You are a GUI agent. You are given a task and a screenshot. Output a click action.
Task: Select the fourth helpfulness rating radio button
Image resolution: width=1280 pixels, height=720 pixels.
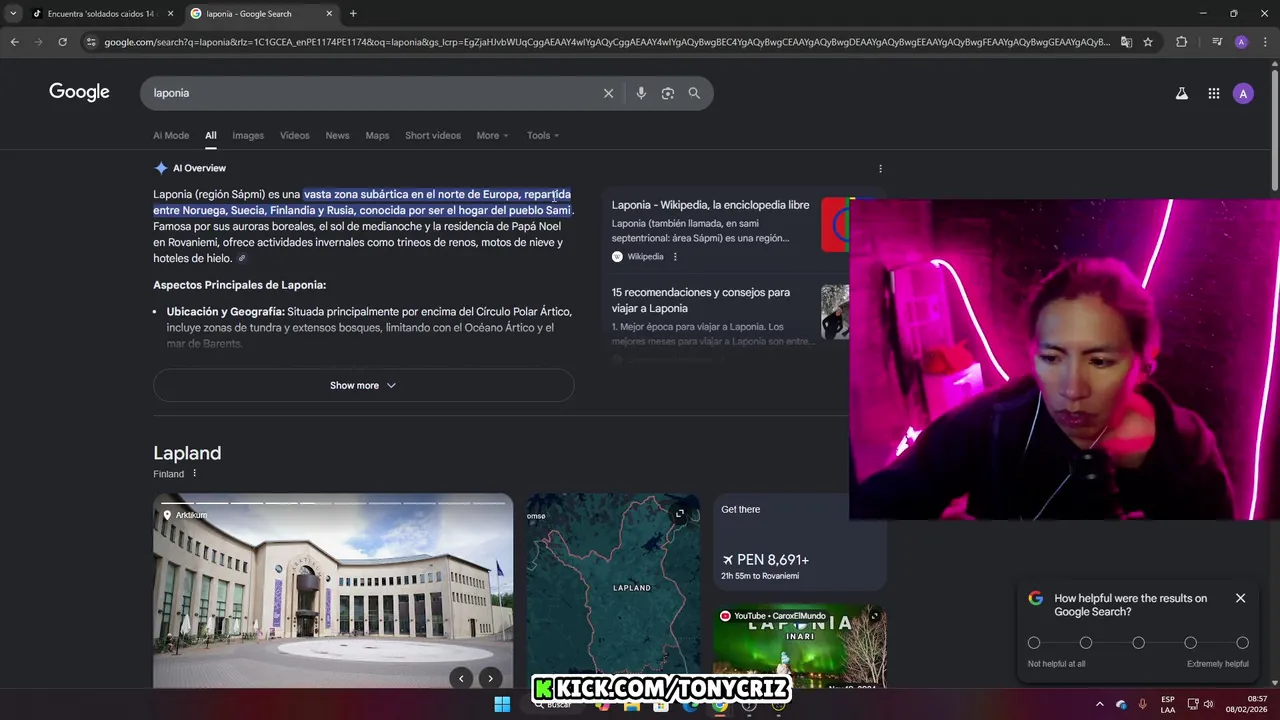click(x=1190, y=643)
